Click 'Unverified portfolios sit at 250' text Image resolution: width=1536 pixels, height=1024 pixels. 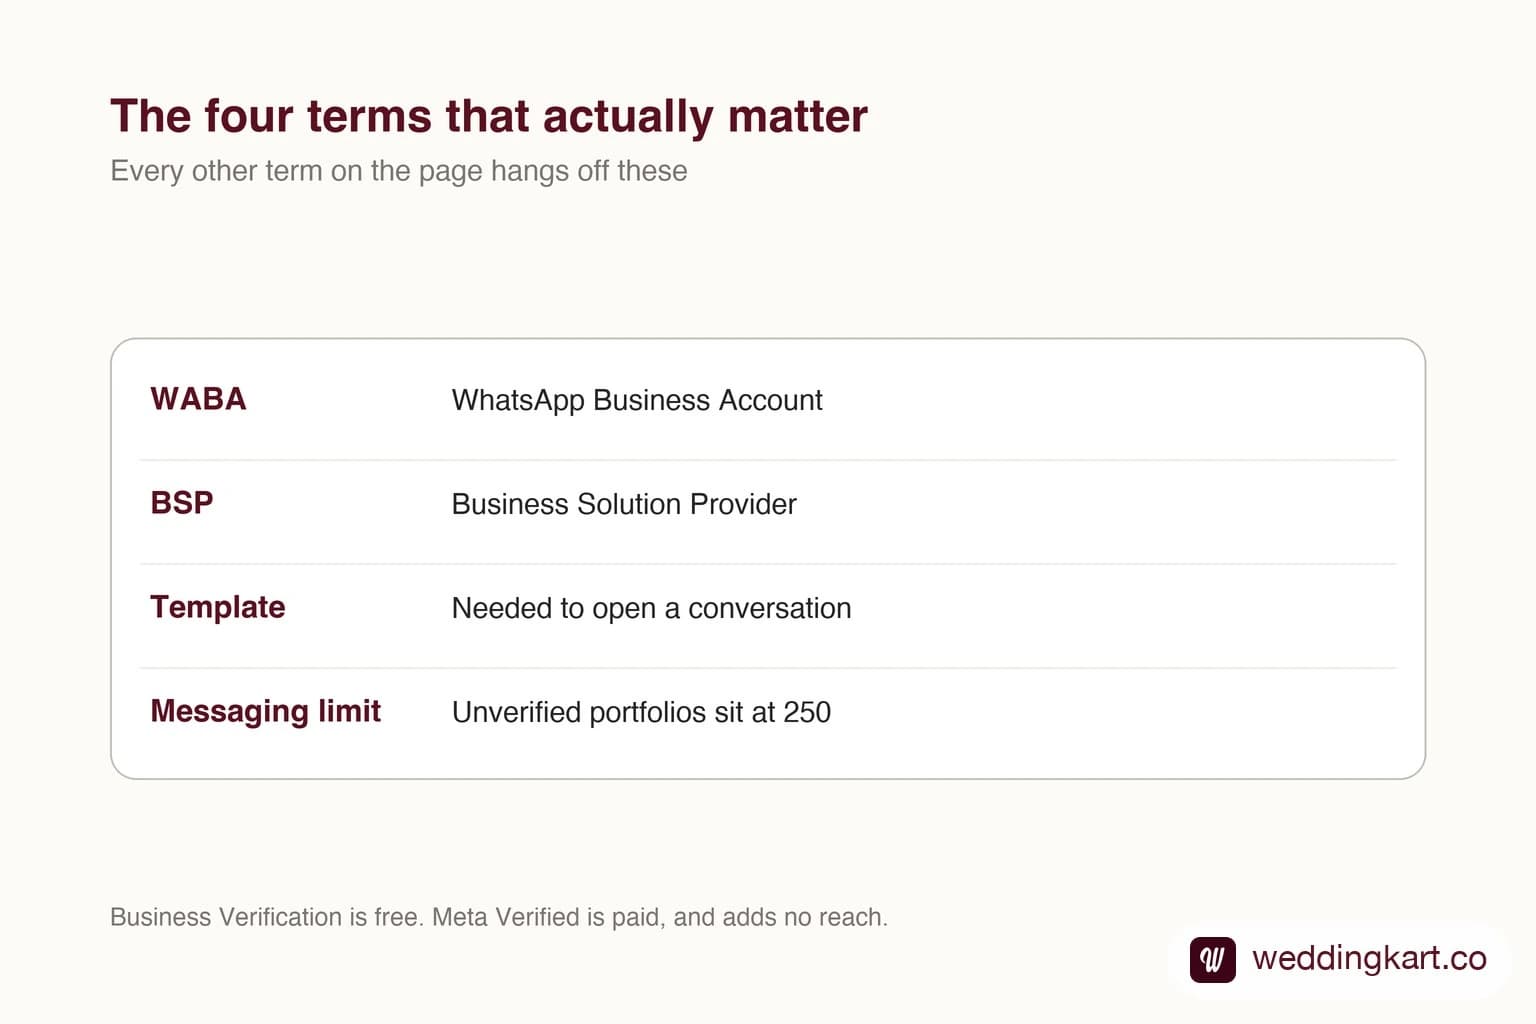coord(642,712)
